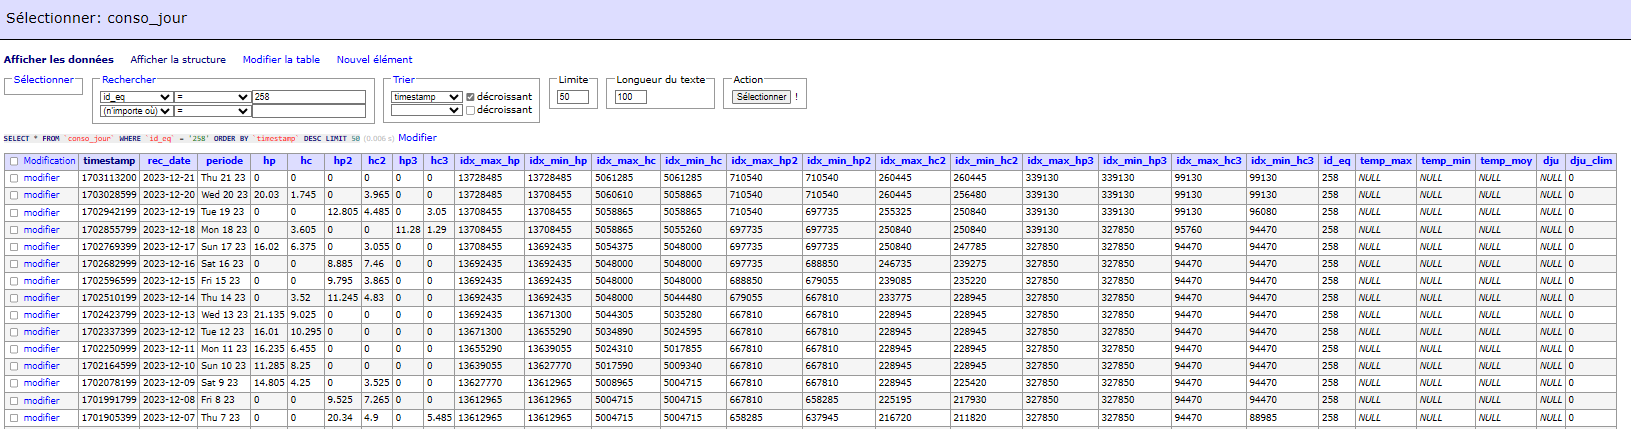Open the 'Nouvel élément' link
The image size is (1642, 429).
[x=374, y=60]
